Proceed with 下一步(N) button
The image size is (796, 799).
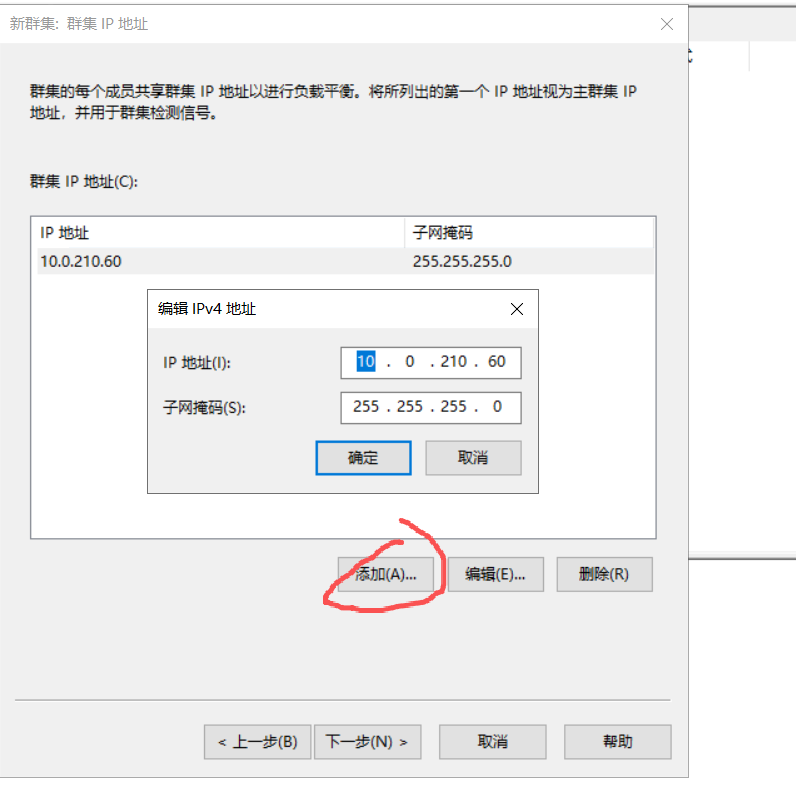(367, 742)
